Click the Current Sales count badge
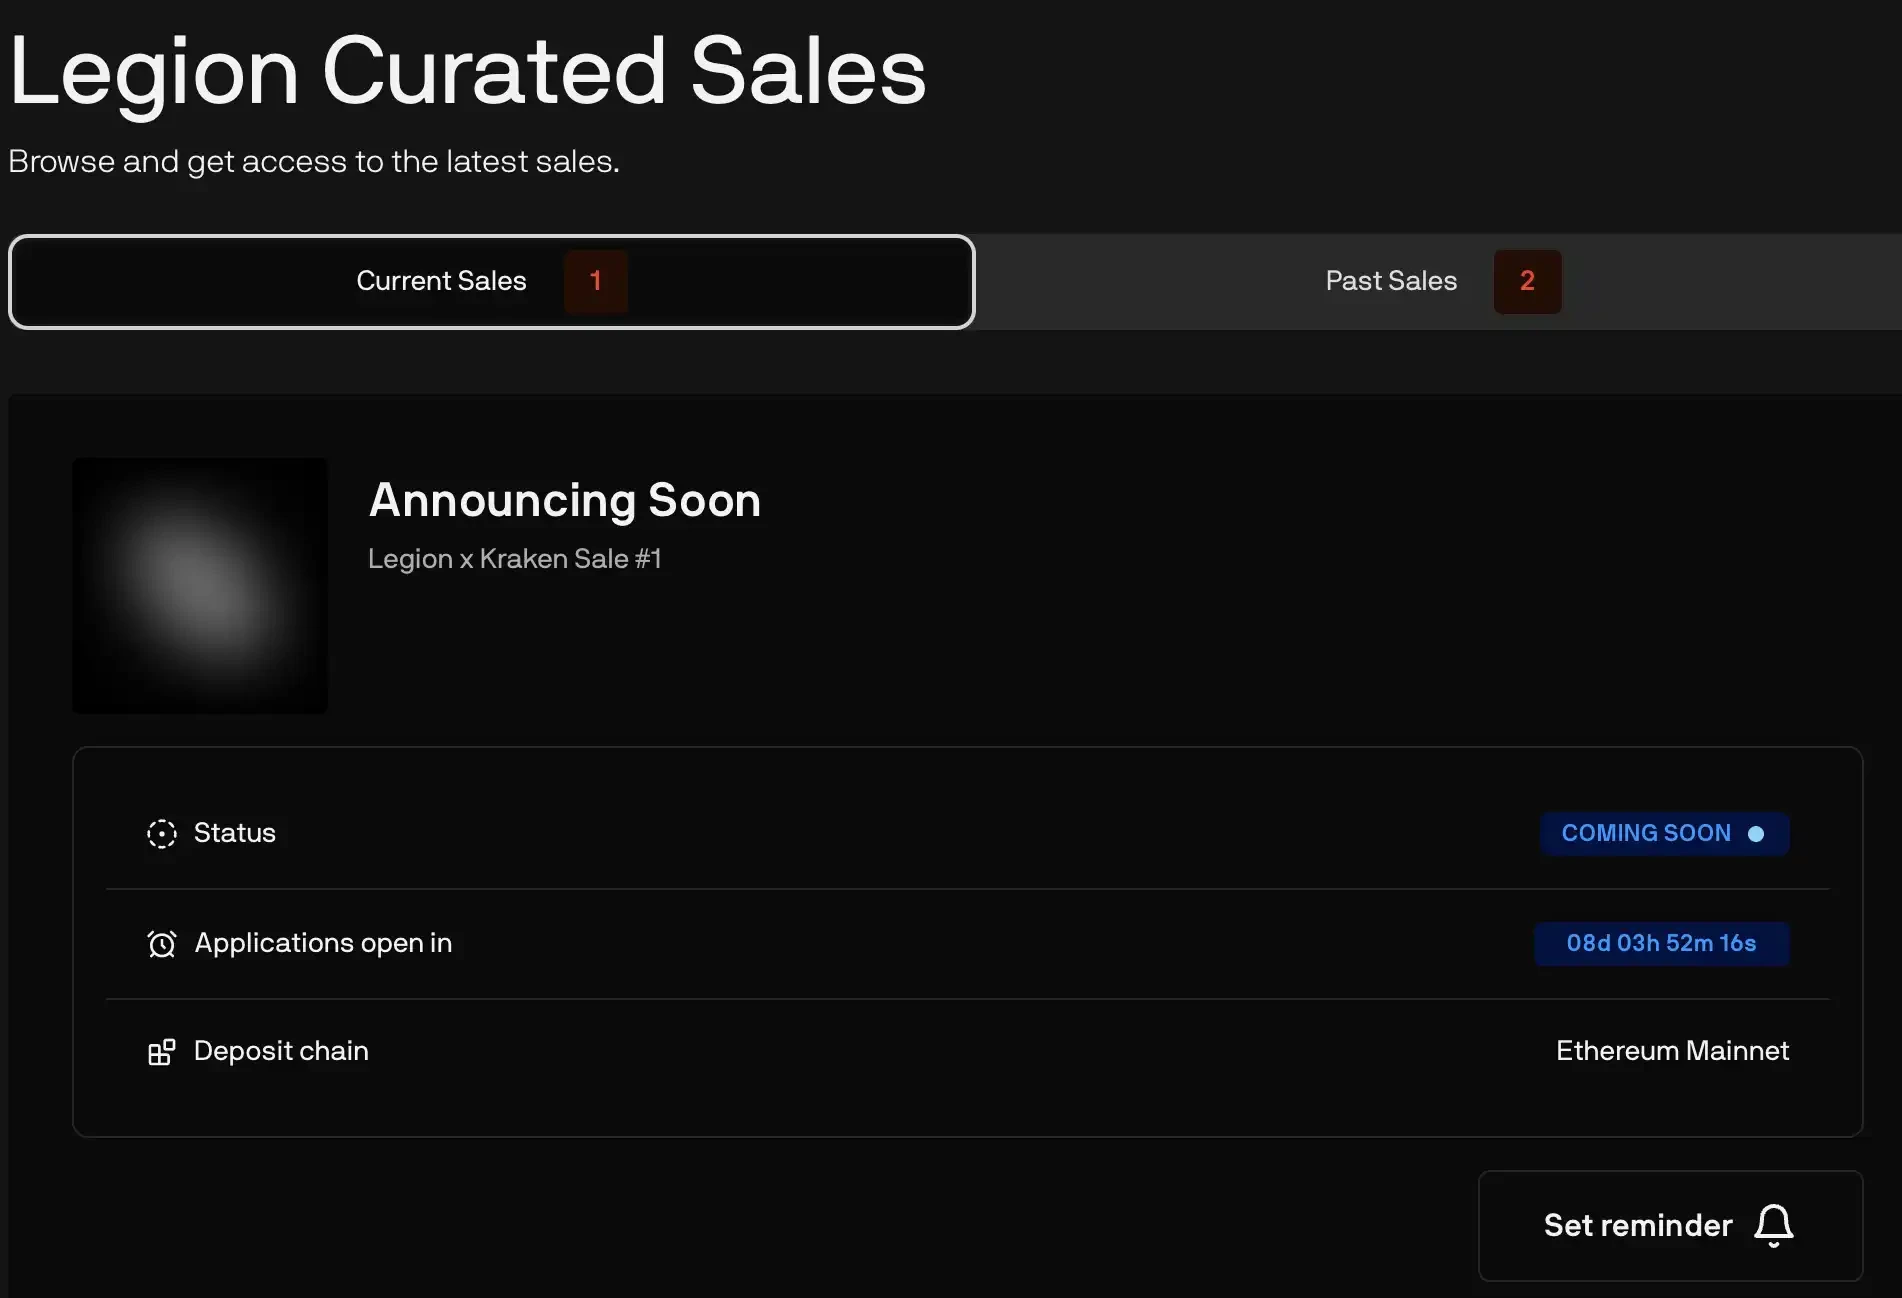The image size is (1902, 1298). pyautogui.click(x=595, y=281)
